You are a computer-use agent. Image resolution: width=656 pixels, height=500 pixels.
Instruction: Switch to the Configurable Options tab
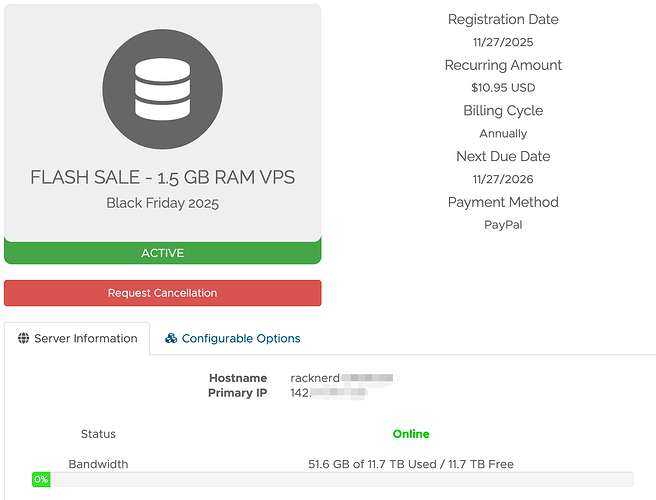[233, 338]
